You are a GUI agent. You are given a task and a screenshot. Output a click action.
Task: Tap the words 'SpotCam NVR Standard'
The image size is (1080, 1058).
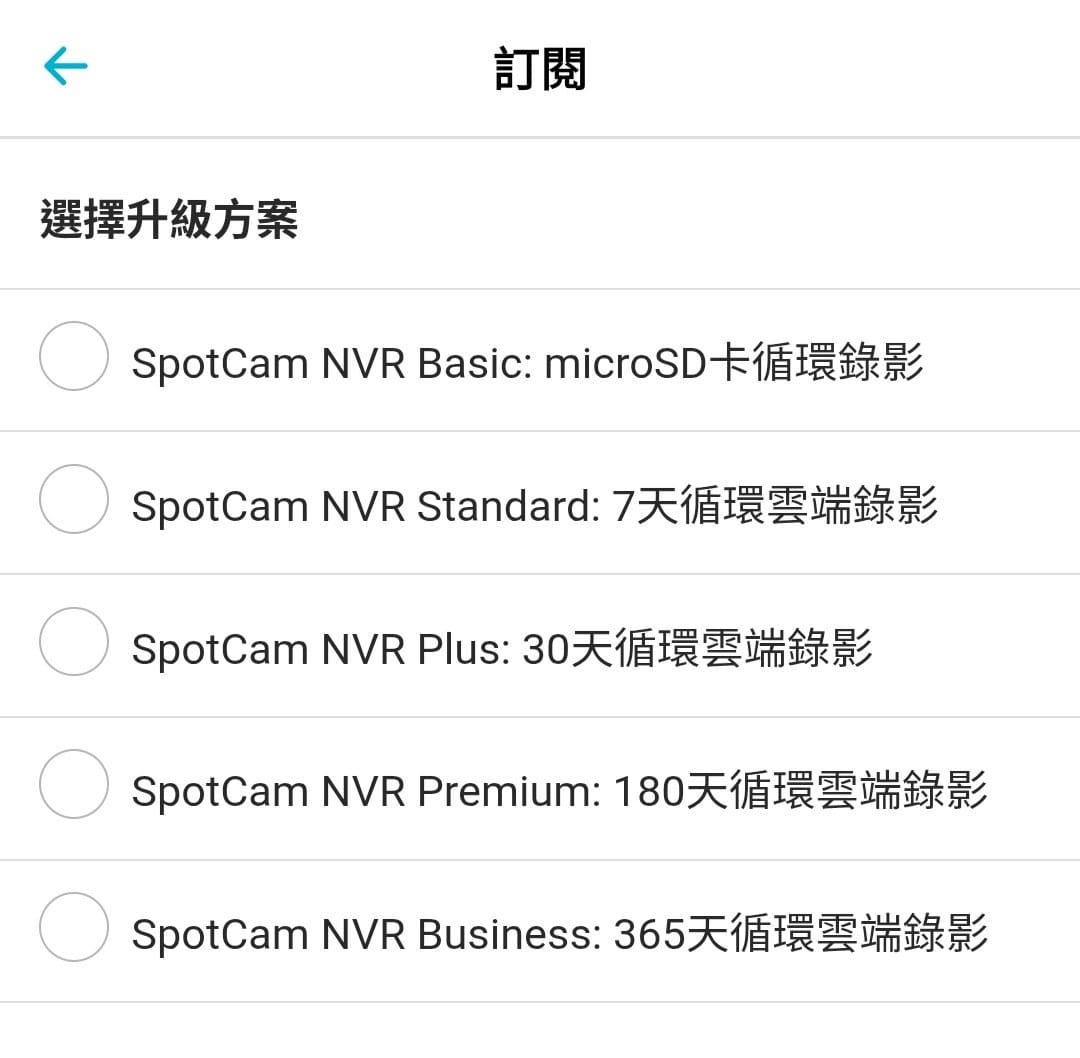point(360,506)
